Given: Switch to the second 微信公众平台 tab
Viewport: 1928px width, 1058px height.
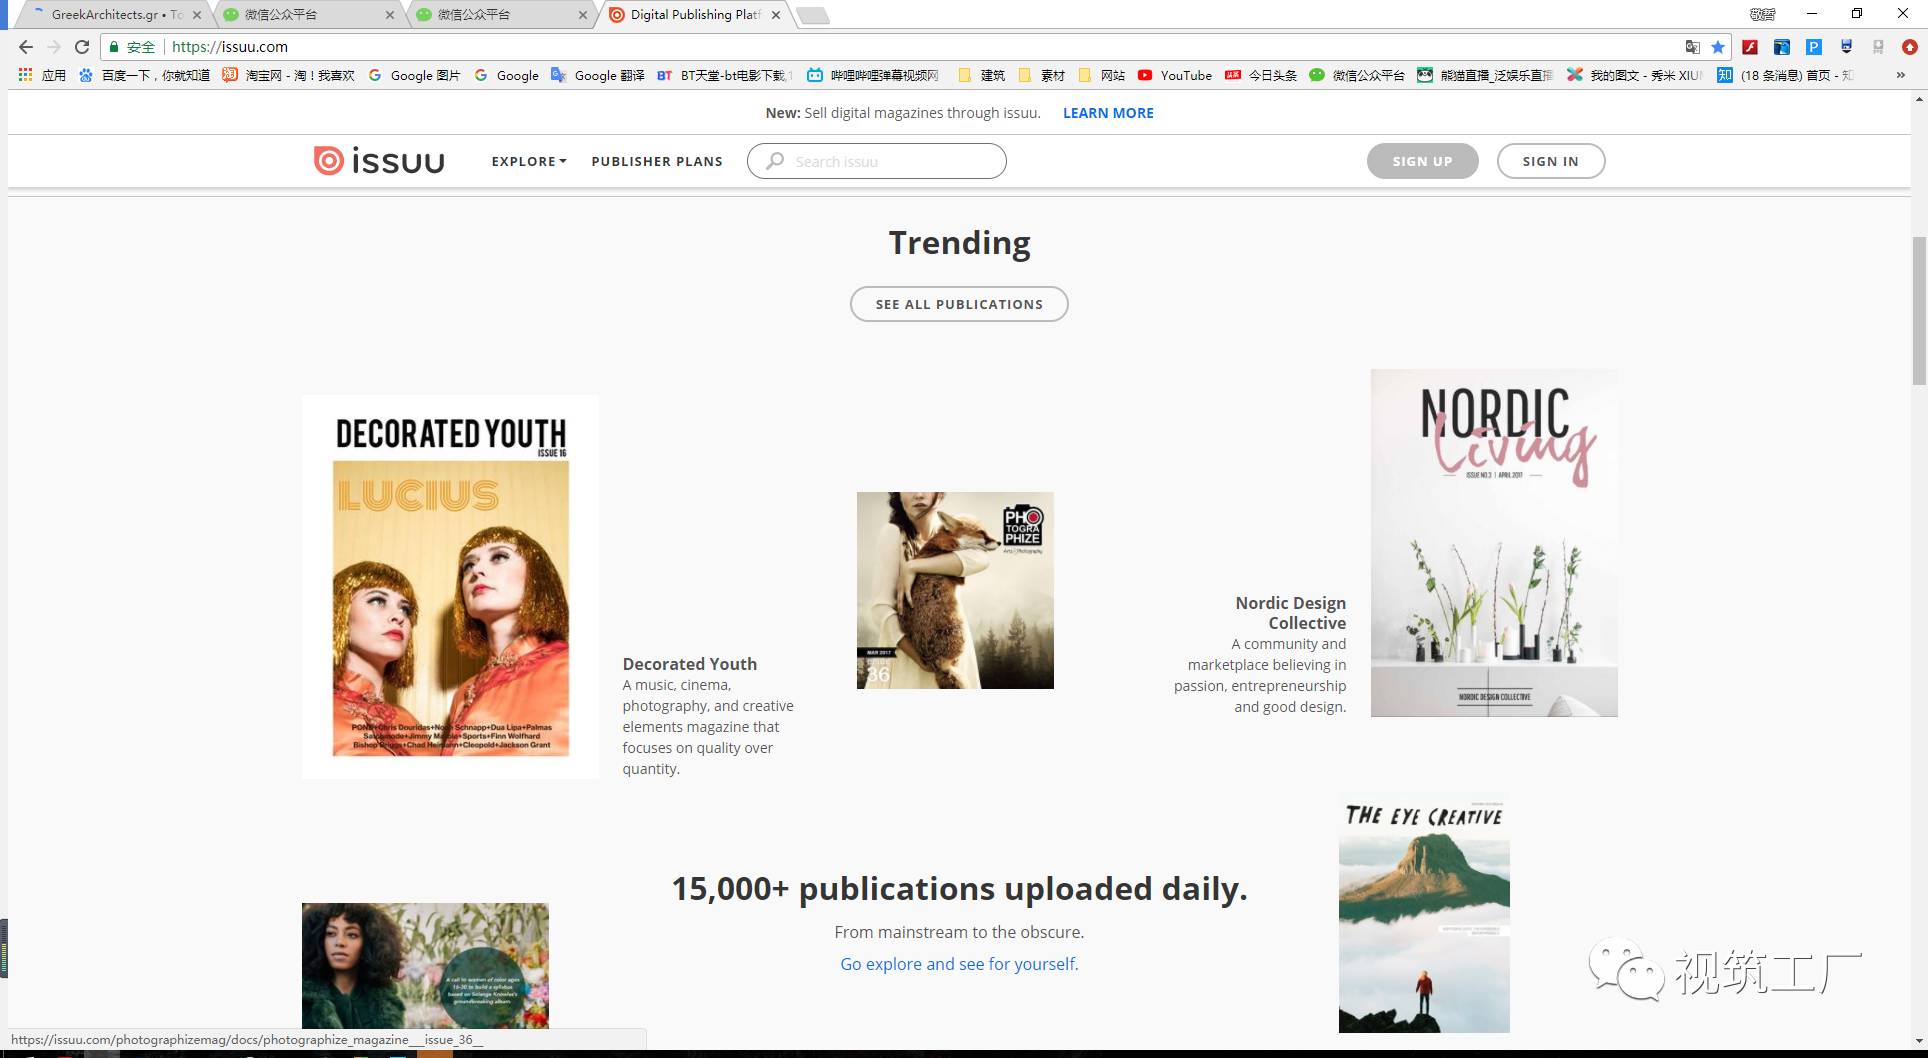Looking at the screenshot, I should 500,15.
